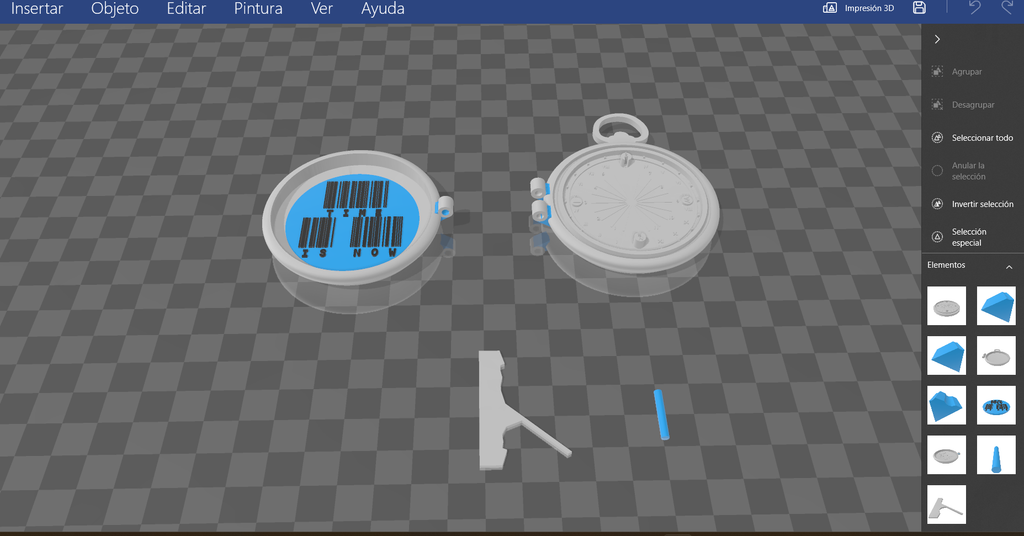Select the blue cylinder pin in viewport

[x=662, y=415]
